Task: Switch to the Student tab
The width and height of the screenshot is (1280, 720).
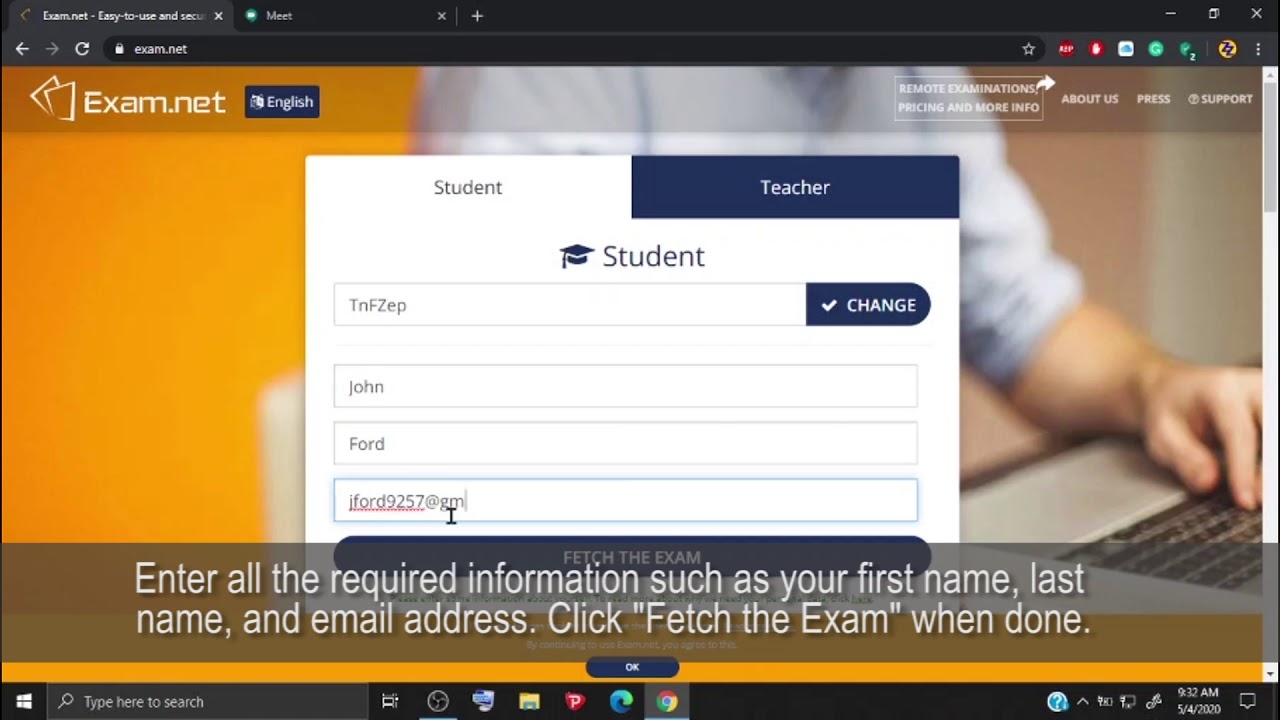Action: pos(468,187)
